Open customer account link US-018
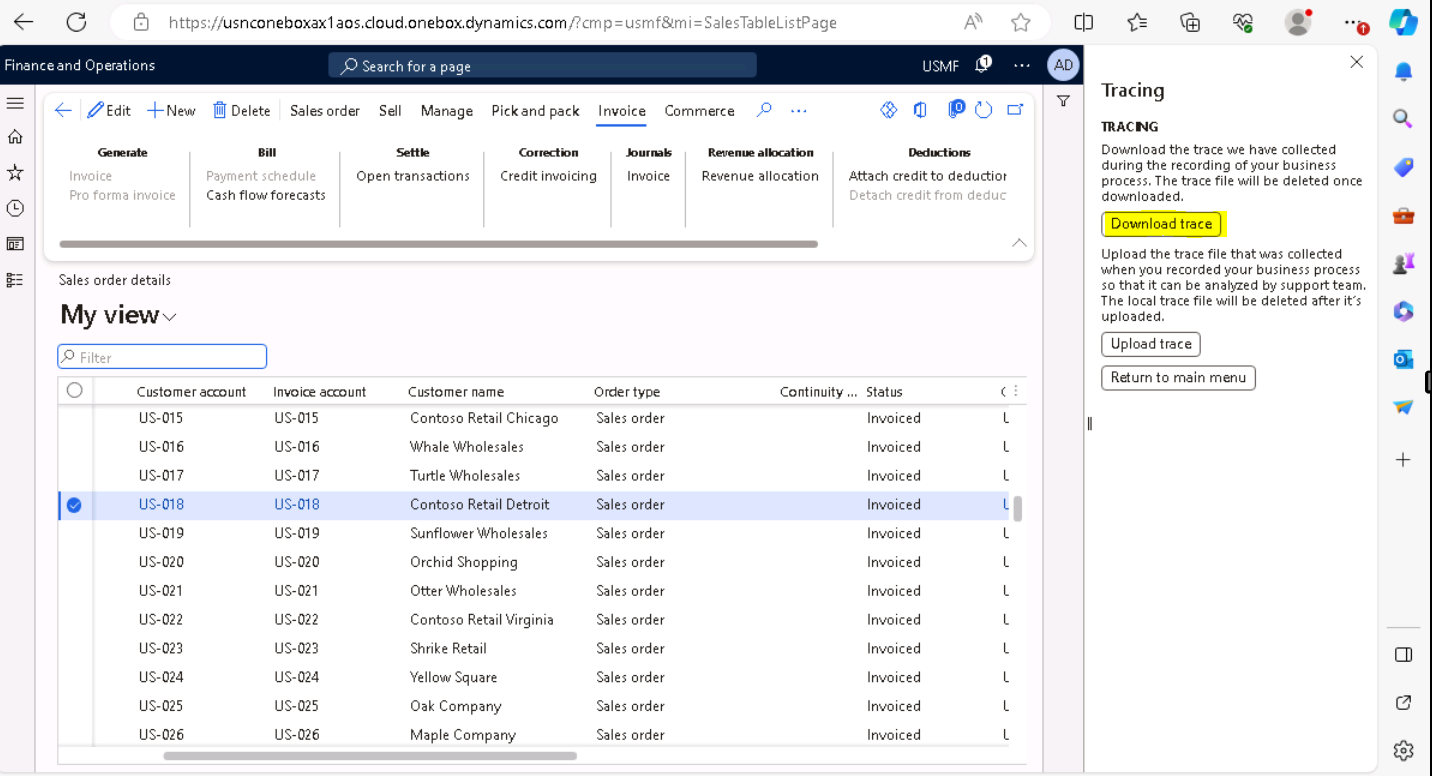 click(x=161, y=505)
